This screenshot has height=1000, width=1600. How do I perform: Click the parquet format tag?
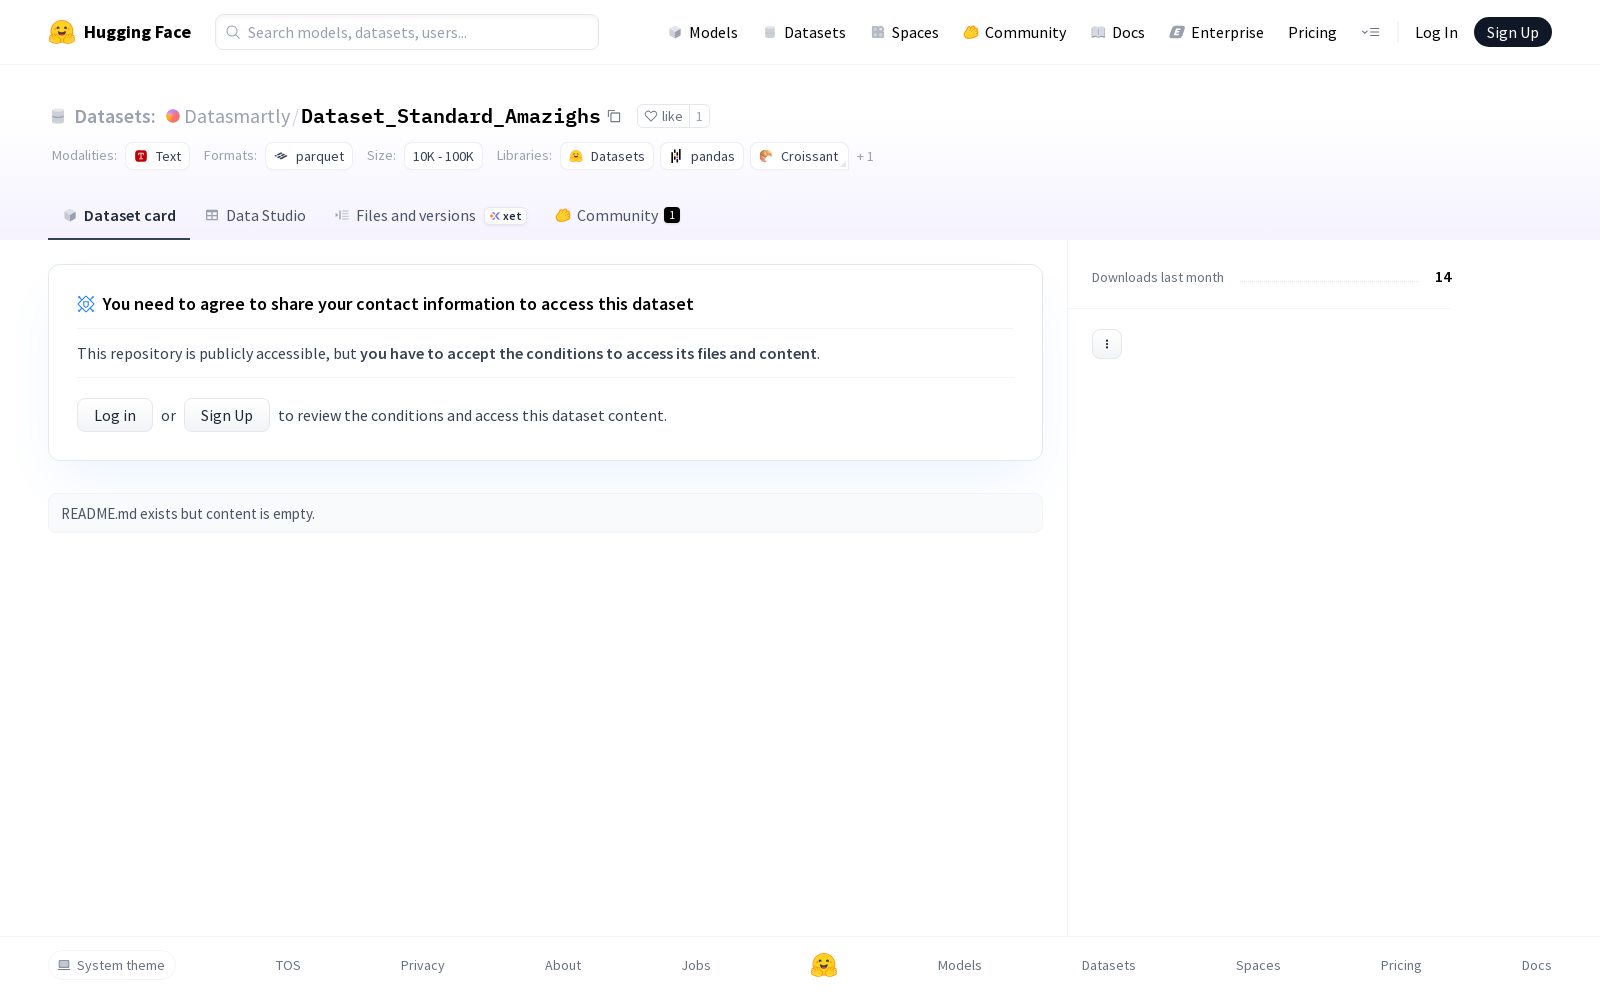(x=309, y=156)
